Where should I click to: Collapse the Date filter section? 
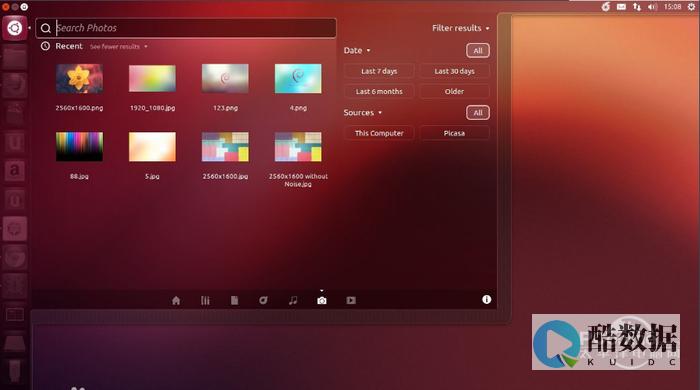tap(357, 50)
